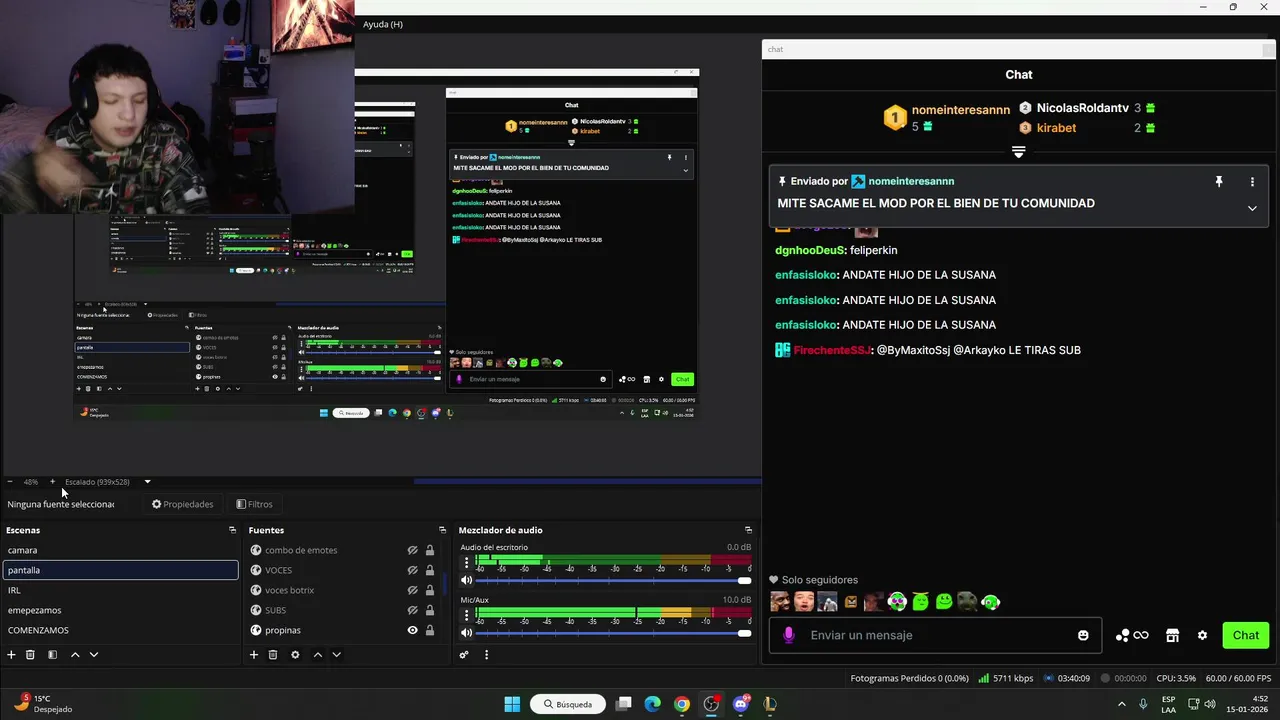The width and height of the screenshot is (1280, 720).
Task: Zoom out the preview with the minus icon
Action: pos(10,482)
